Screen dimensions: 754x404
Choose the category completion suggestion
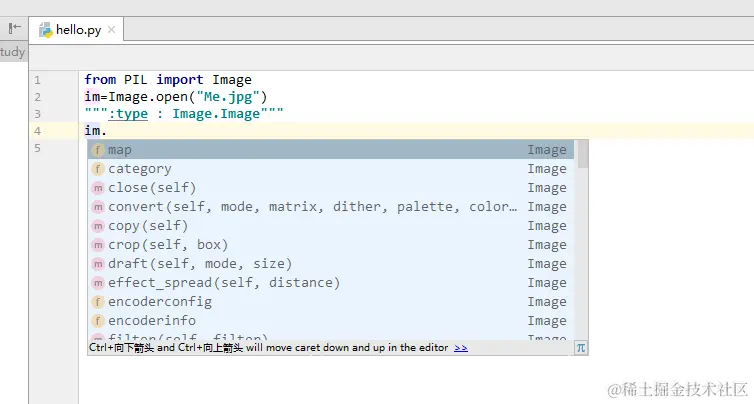coord(331,169)
